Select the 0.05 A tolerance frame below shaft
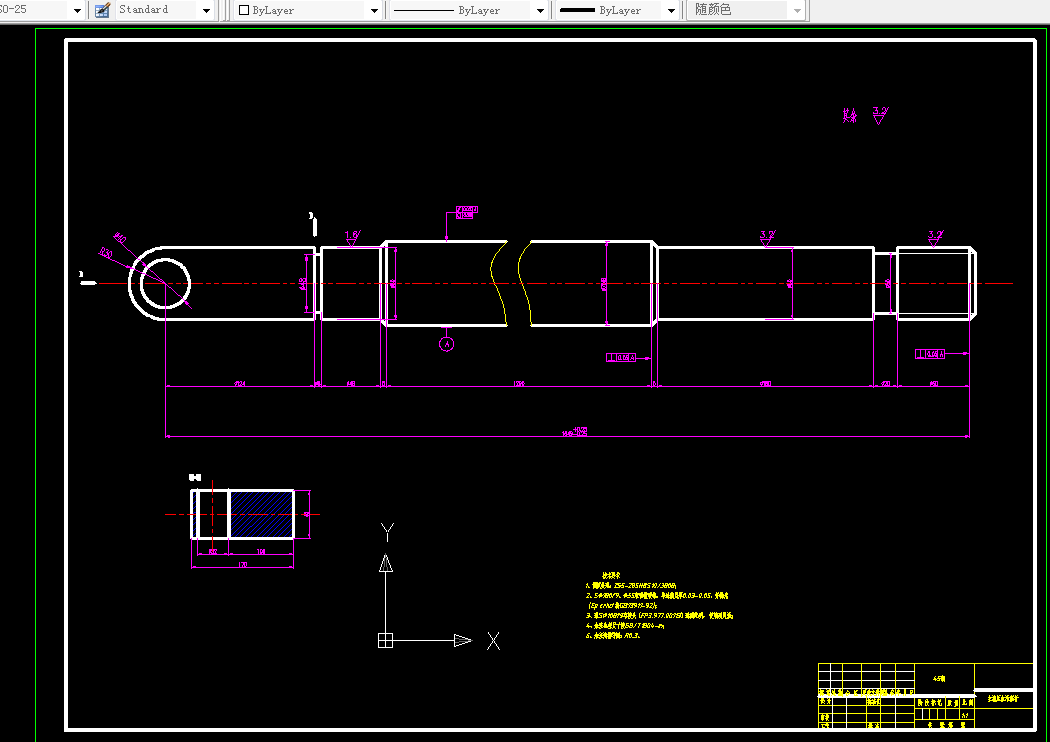 coord(621,358)
